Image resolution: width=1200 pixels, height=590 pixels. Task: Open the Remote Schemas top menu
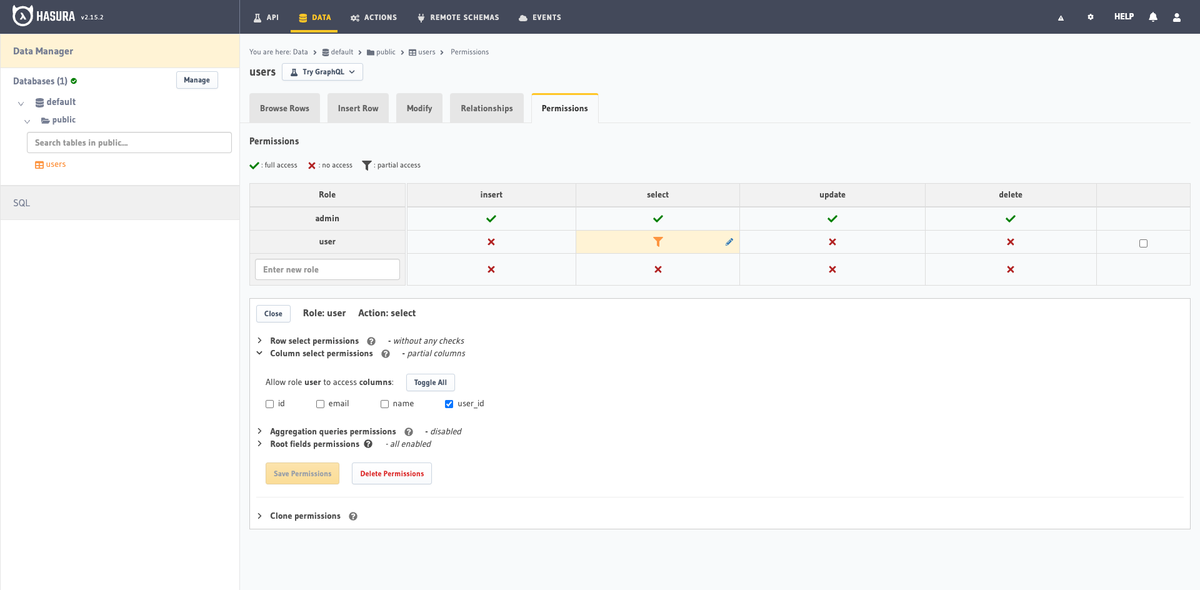pyautogui.click(x=458, y=17)
